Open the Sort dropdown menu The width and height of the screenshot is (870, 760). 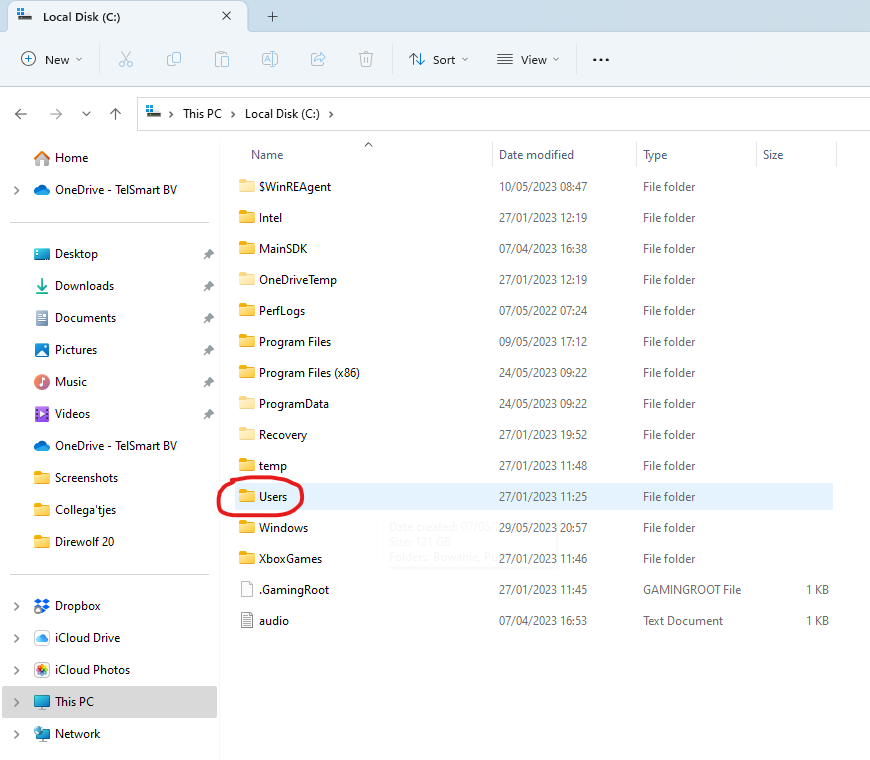[x=438, y=60]
